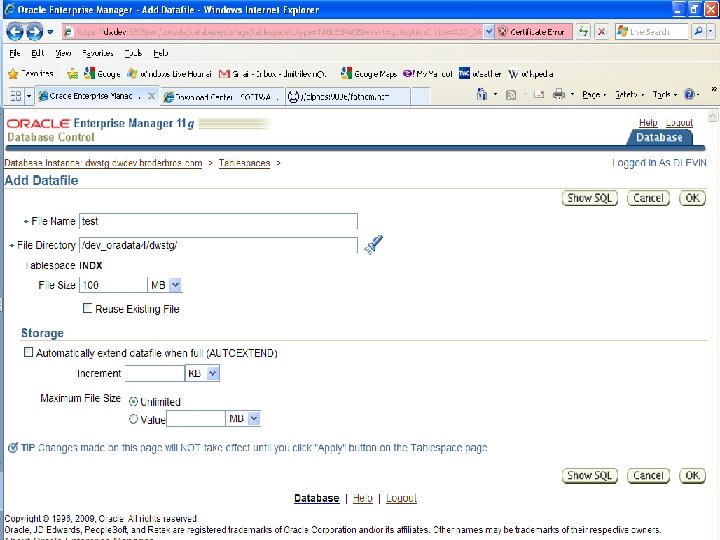Click the RSS feeds icon
Screen dimensions: 720x540
coord(511,95)
